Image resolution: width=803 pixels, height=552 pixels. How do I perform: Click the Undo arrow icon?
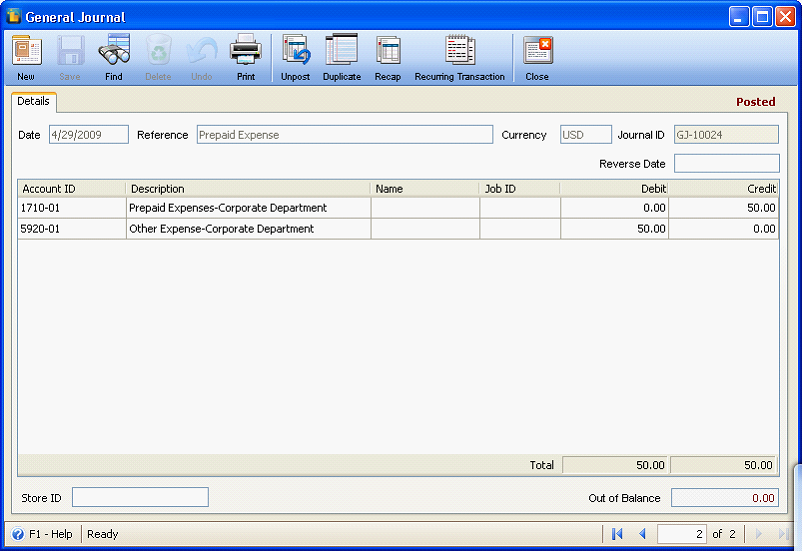(202, 50)
